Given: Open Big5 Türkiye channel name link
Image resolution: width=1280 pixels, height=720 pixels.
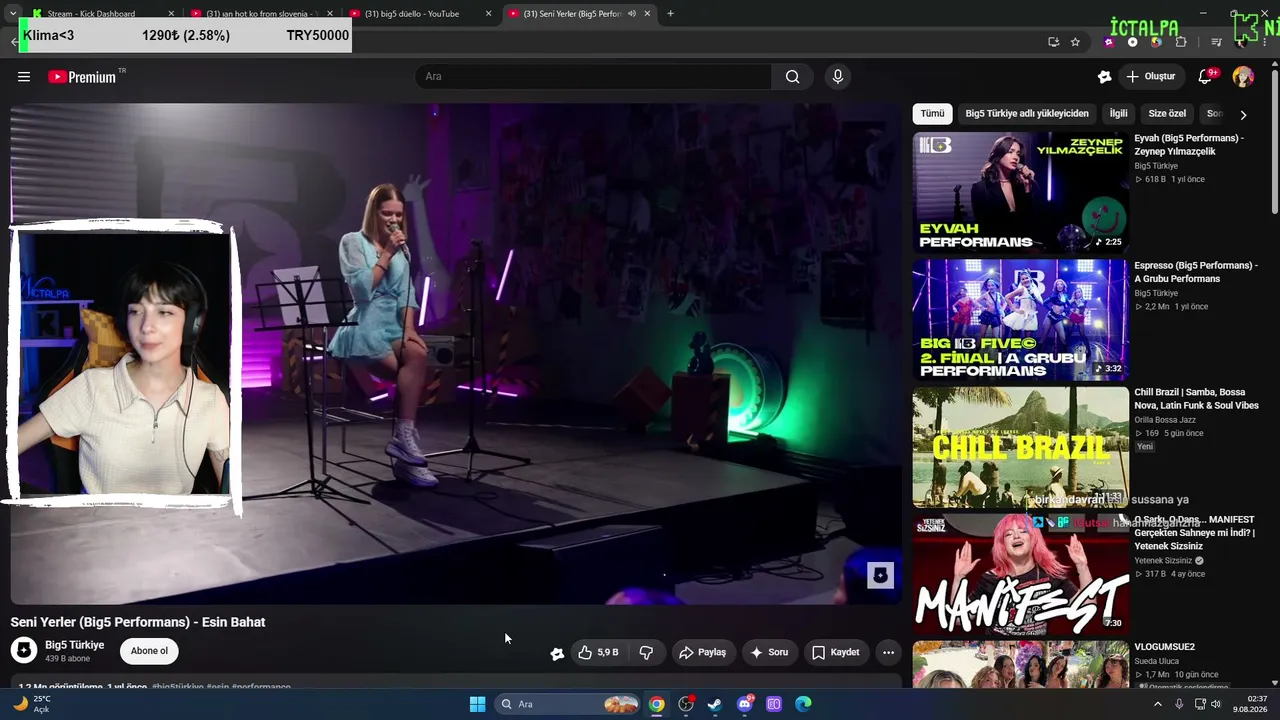Looking at the screenshot, I should [x=74, y=645].
